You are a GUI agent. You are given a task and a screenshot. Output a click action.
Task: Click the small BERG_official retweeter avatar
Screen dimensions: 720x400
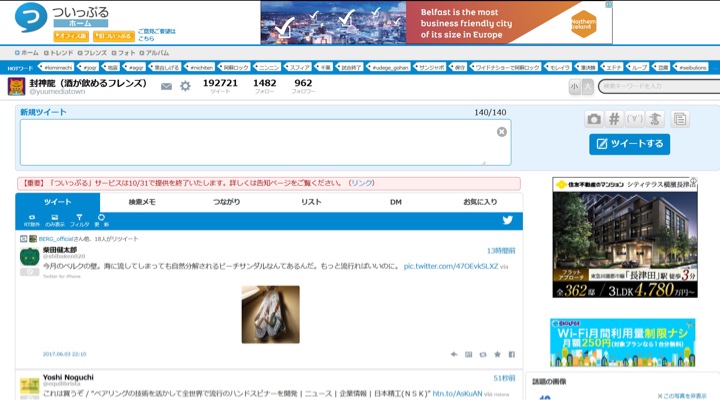point(33,239)
